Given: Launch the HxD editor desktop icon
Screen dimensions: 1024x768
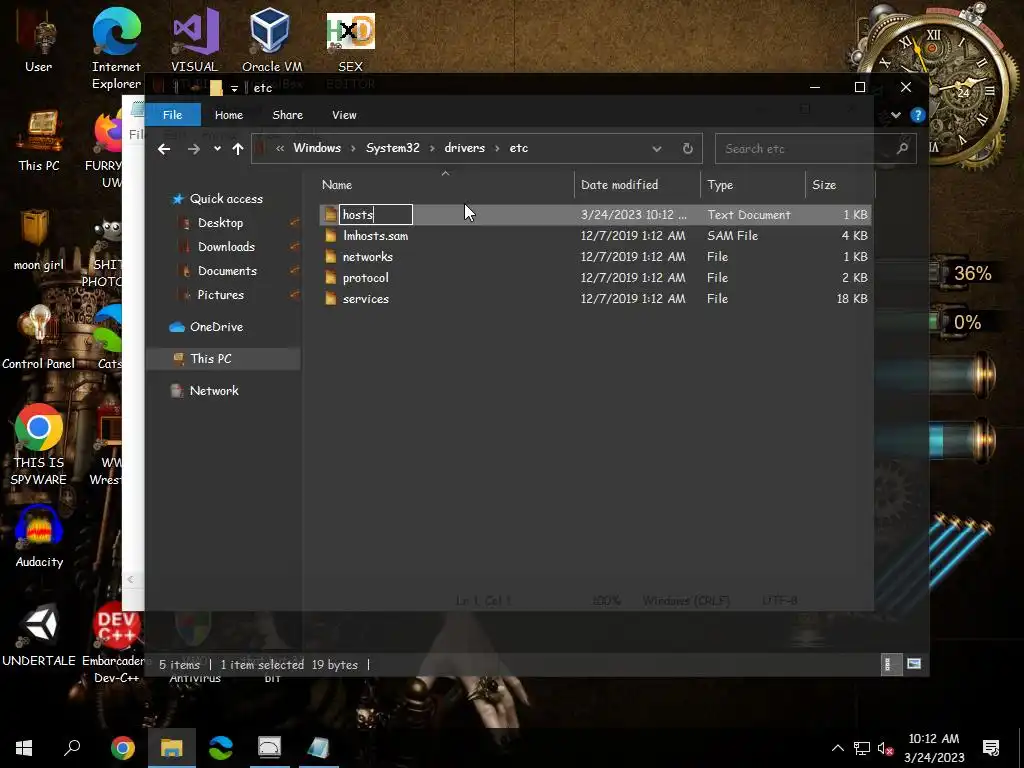Looking at the screenshot, I should [x=350, y=40].
